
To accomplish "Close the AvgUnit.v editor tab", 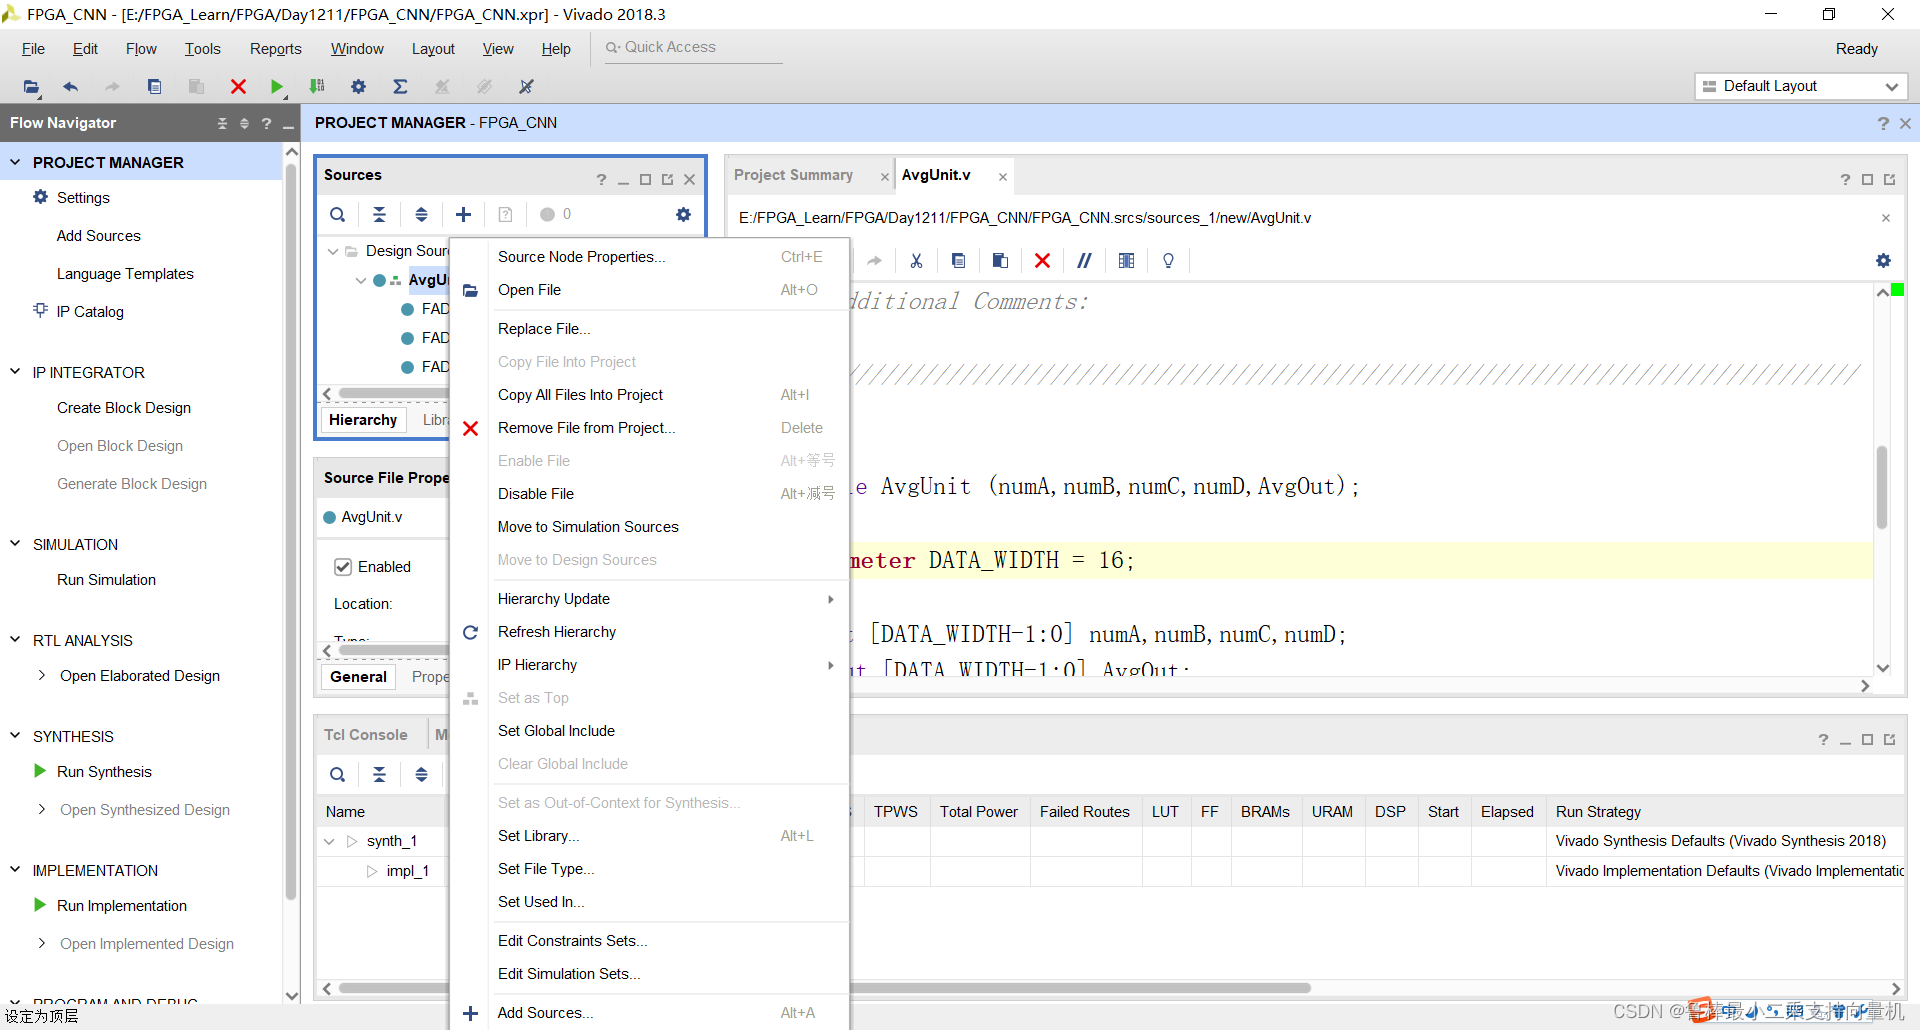I will click(x=1002, y=177).
